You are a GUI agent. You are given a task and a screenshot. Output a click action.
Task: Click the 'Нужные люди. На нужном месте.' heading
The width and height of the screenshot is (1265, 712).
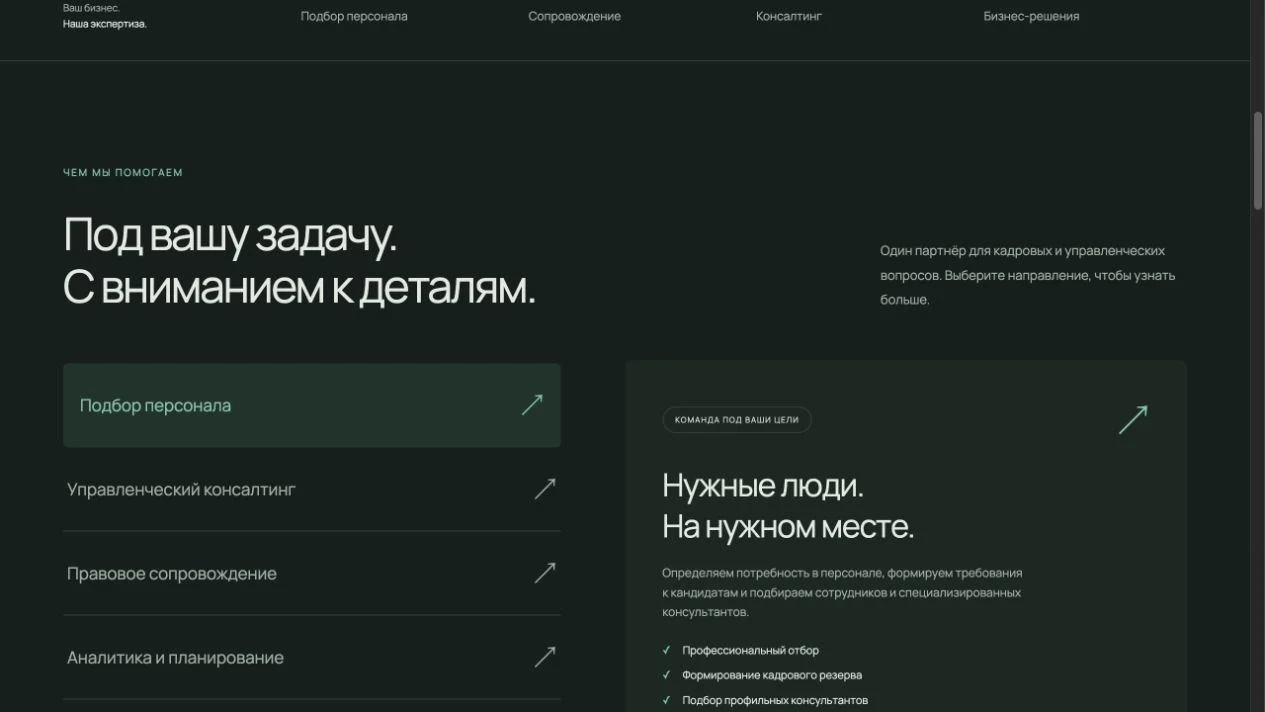coord(788,506)
